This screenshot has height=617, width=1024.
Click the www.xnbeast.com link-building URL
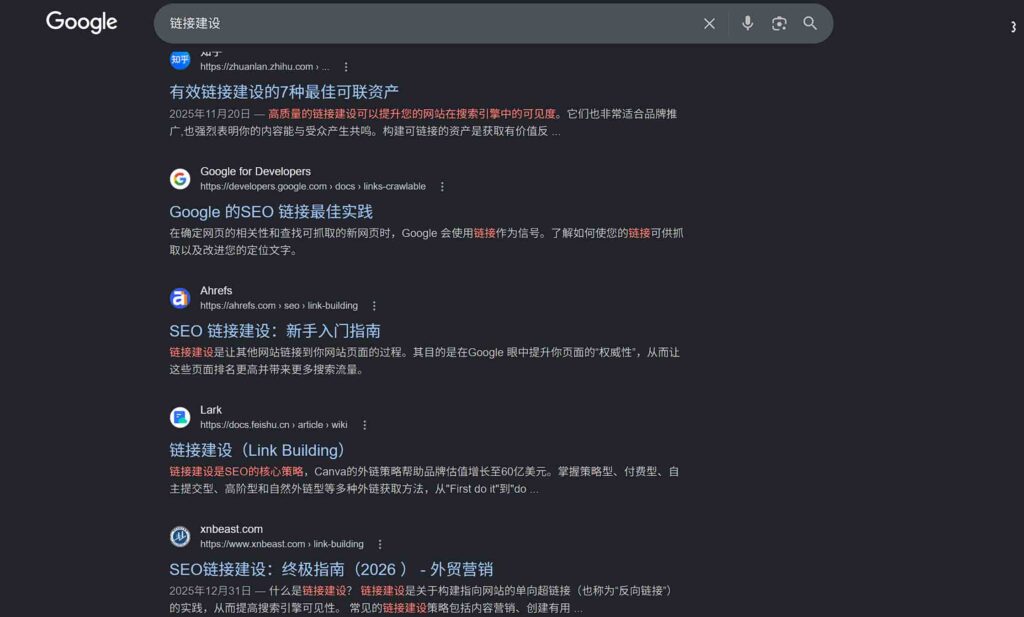click(282, 544)
